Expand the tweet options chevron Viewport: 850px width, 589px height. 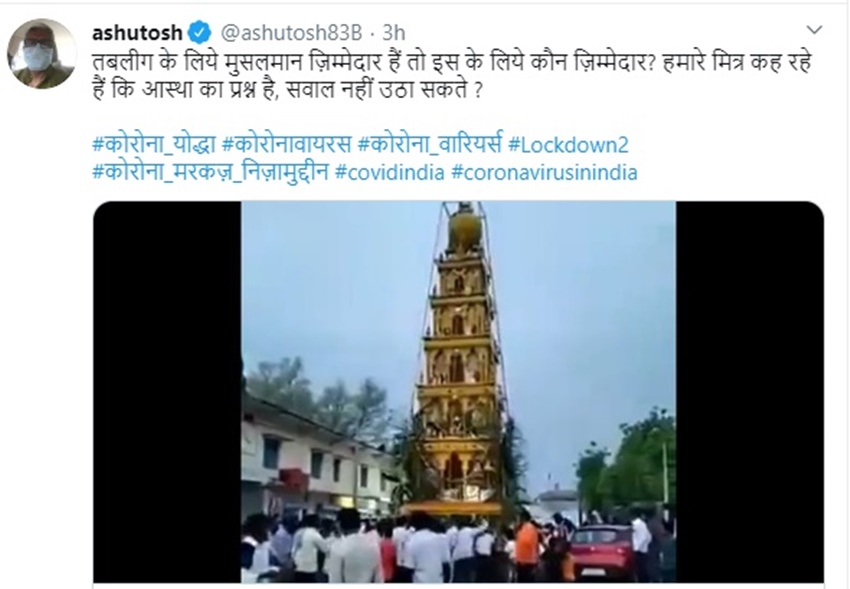[x=814, y=30]
